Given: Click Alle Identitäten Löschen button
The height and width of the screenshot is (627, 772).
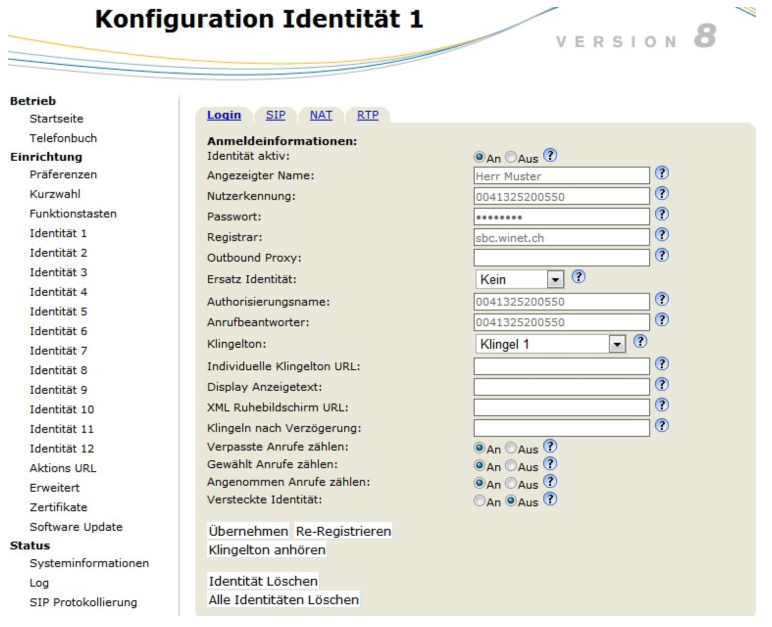Looking at the screenshot, I should 284,599.
